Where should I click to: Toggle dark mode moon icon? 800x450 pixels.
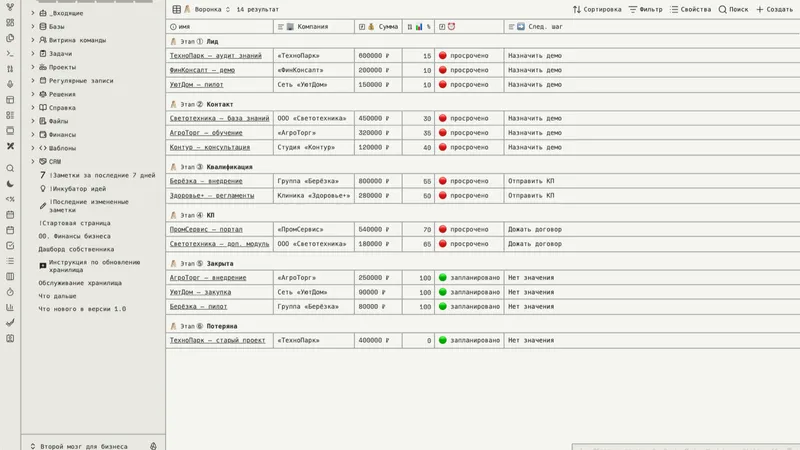coord(10,184)
